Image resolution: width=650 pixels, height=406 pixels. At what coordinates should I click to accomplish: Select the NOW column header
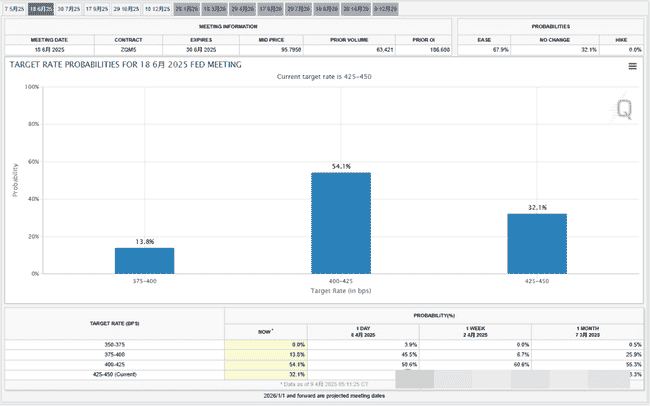click(266, 329)
